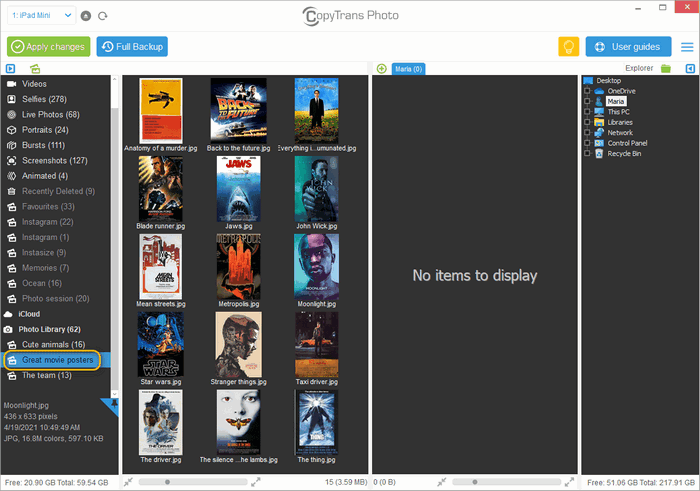Collapse the device albums panel arrow
Screen dimensions: 700x491
click(x=10, y=69)
